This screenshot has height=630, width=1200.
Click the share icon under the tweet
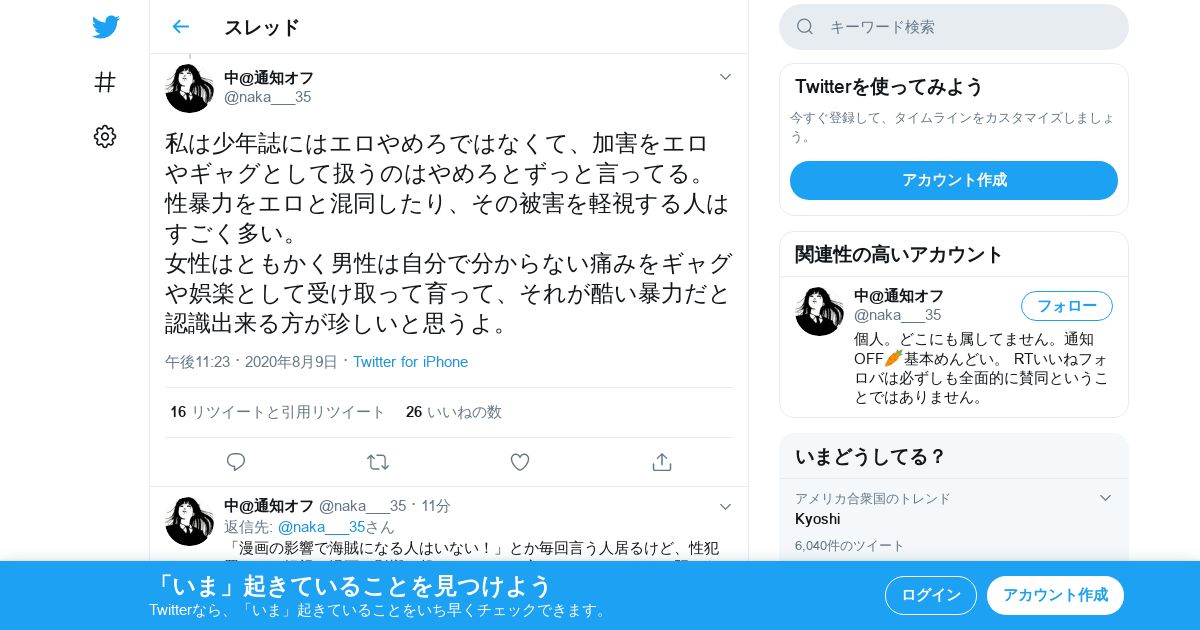[x=661, y=462]
